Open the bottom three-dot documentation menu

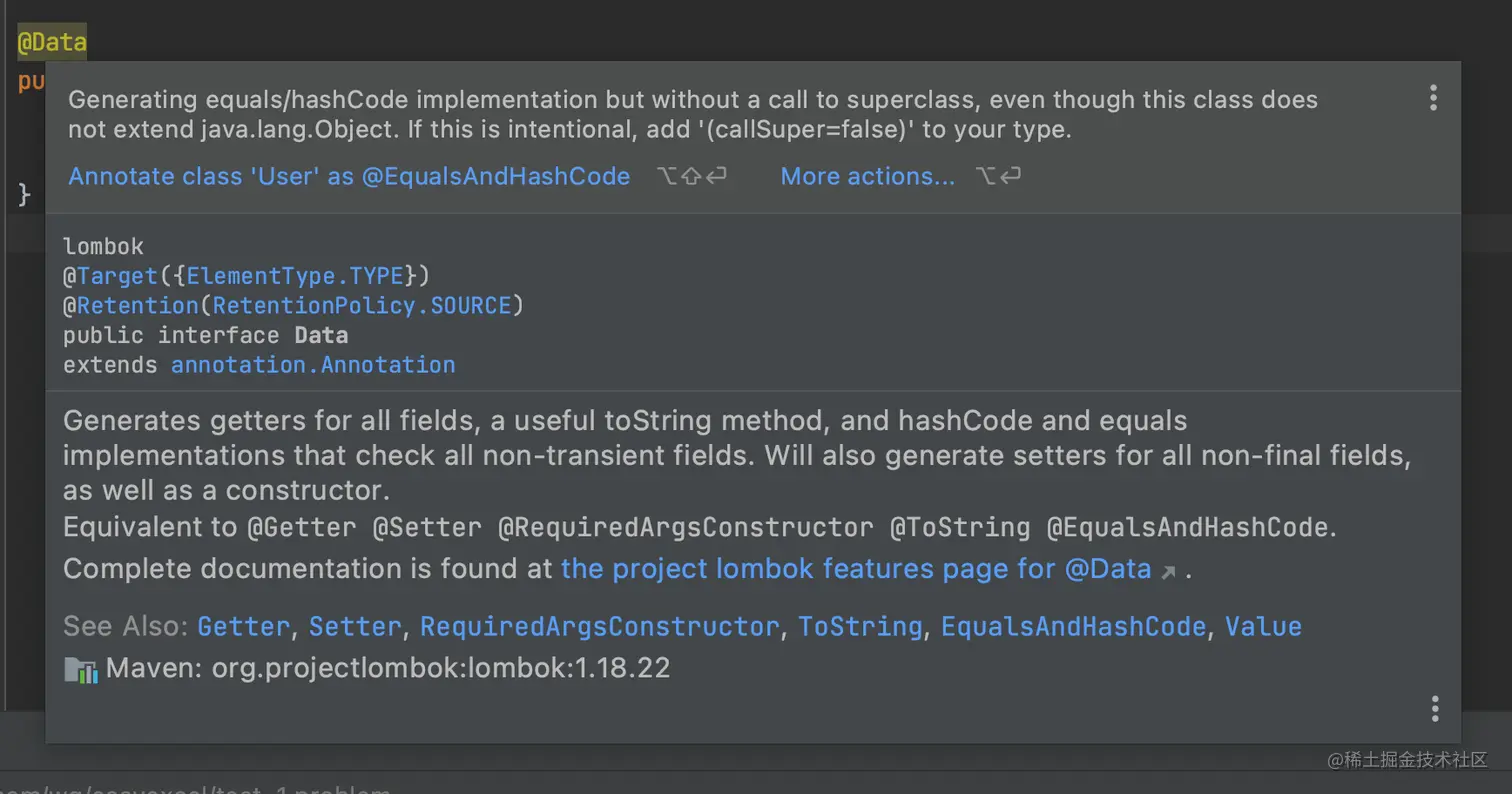coord(1434,709)
